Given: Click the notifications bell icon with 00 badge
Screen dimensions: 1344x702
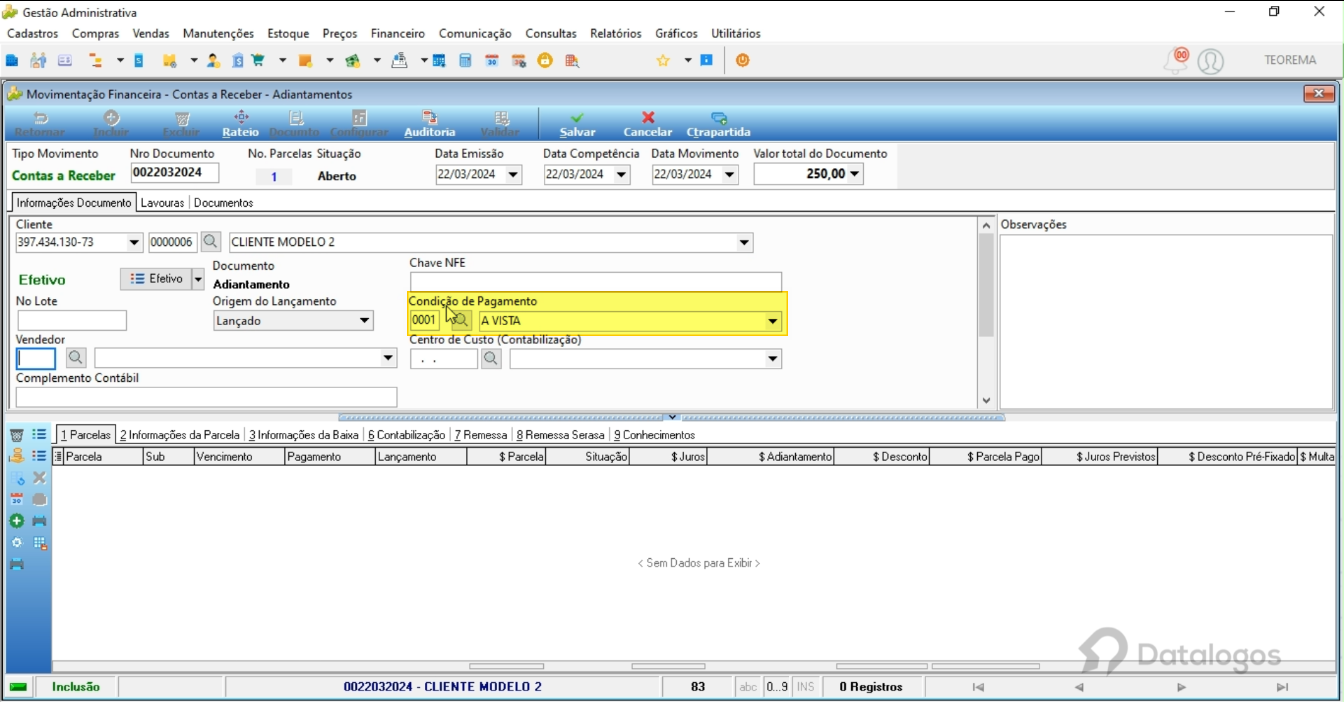Looking at the screenshot, I should [x=1176, y=60].
